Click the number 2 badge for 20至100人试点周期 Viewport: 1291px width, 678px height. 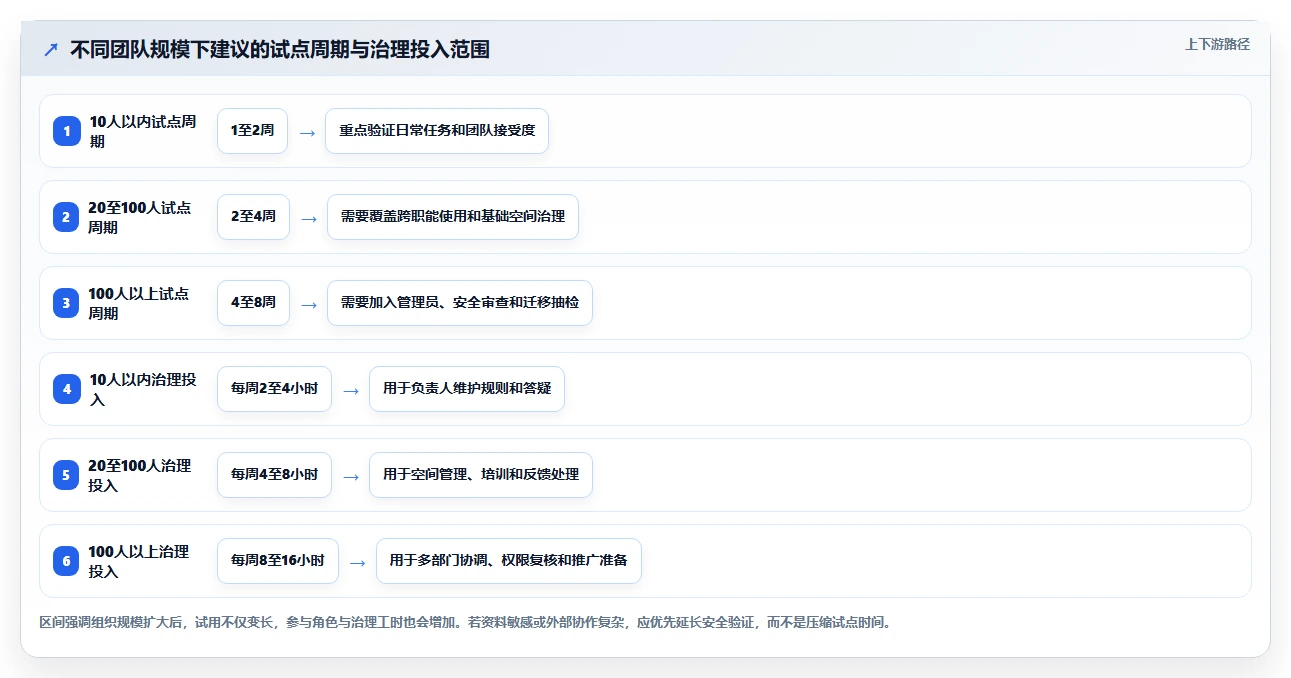(67, 217)
